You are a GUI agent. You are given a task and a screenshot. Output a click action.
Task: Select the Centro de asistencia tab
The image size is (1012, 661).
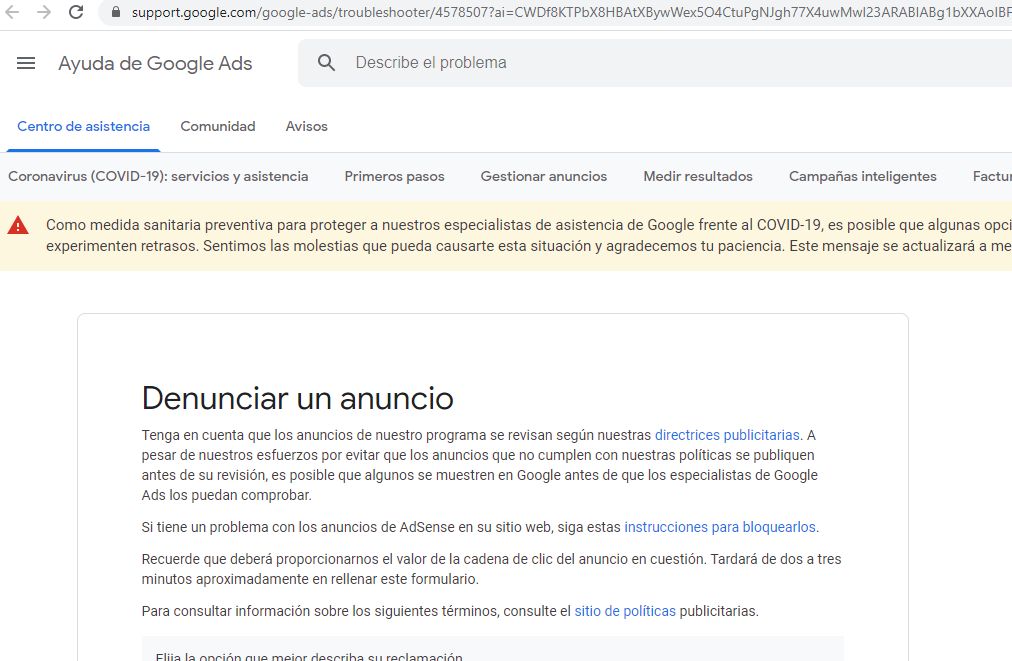[x=83, y=127]
